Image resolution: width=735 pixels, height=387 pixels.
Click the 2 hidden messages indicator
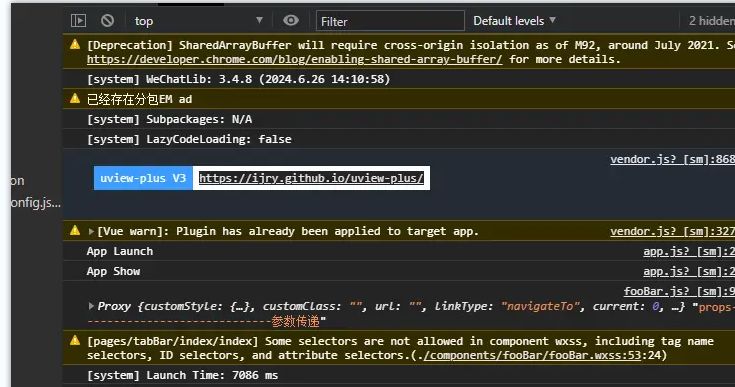712,21
